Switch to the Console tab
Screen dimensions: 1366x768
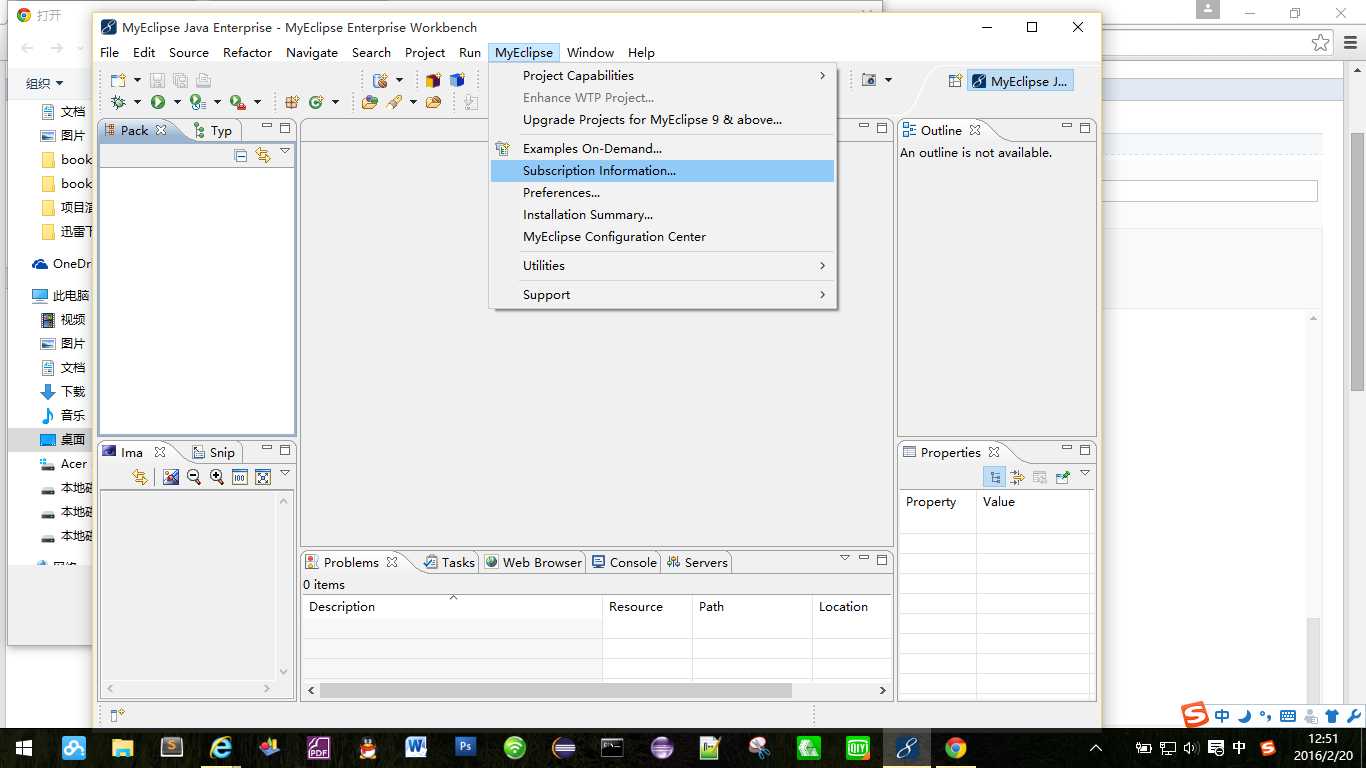point(623,562)
